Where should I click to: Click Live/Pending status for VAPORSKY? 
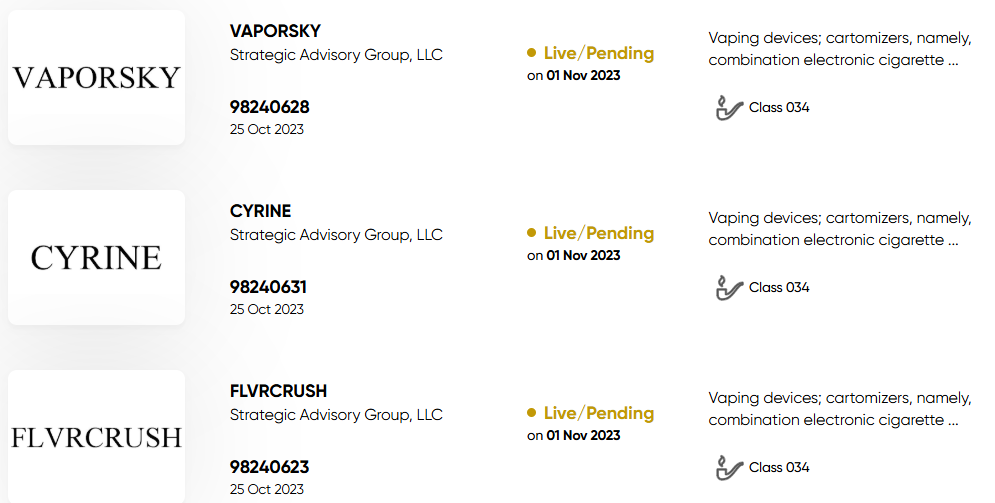(598, 53)
